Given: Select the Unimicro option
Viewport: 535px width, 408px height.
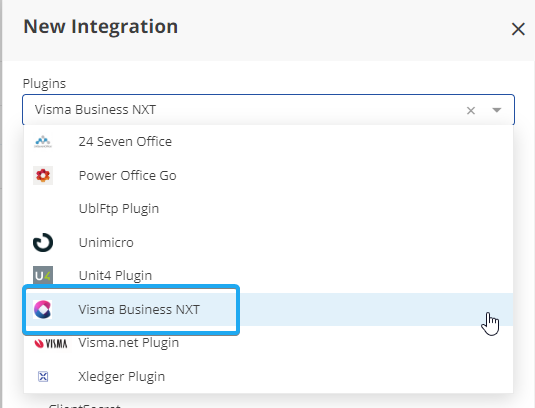Looking at the screenshot, I should click(268, 243).
